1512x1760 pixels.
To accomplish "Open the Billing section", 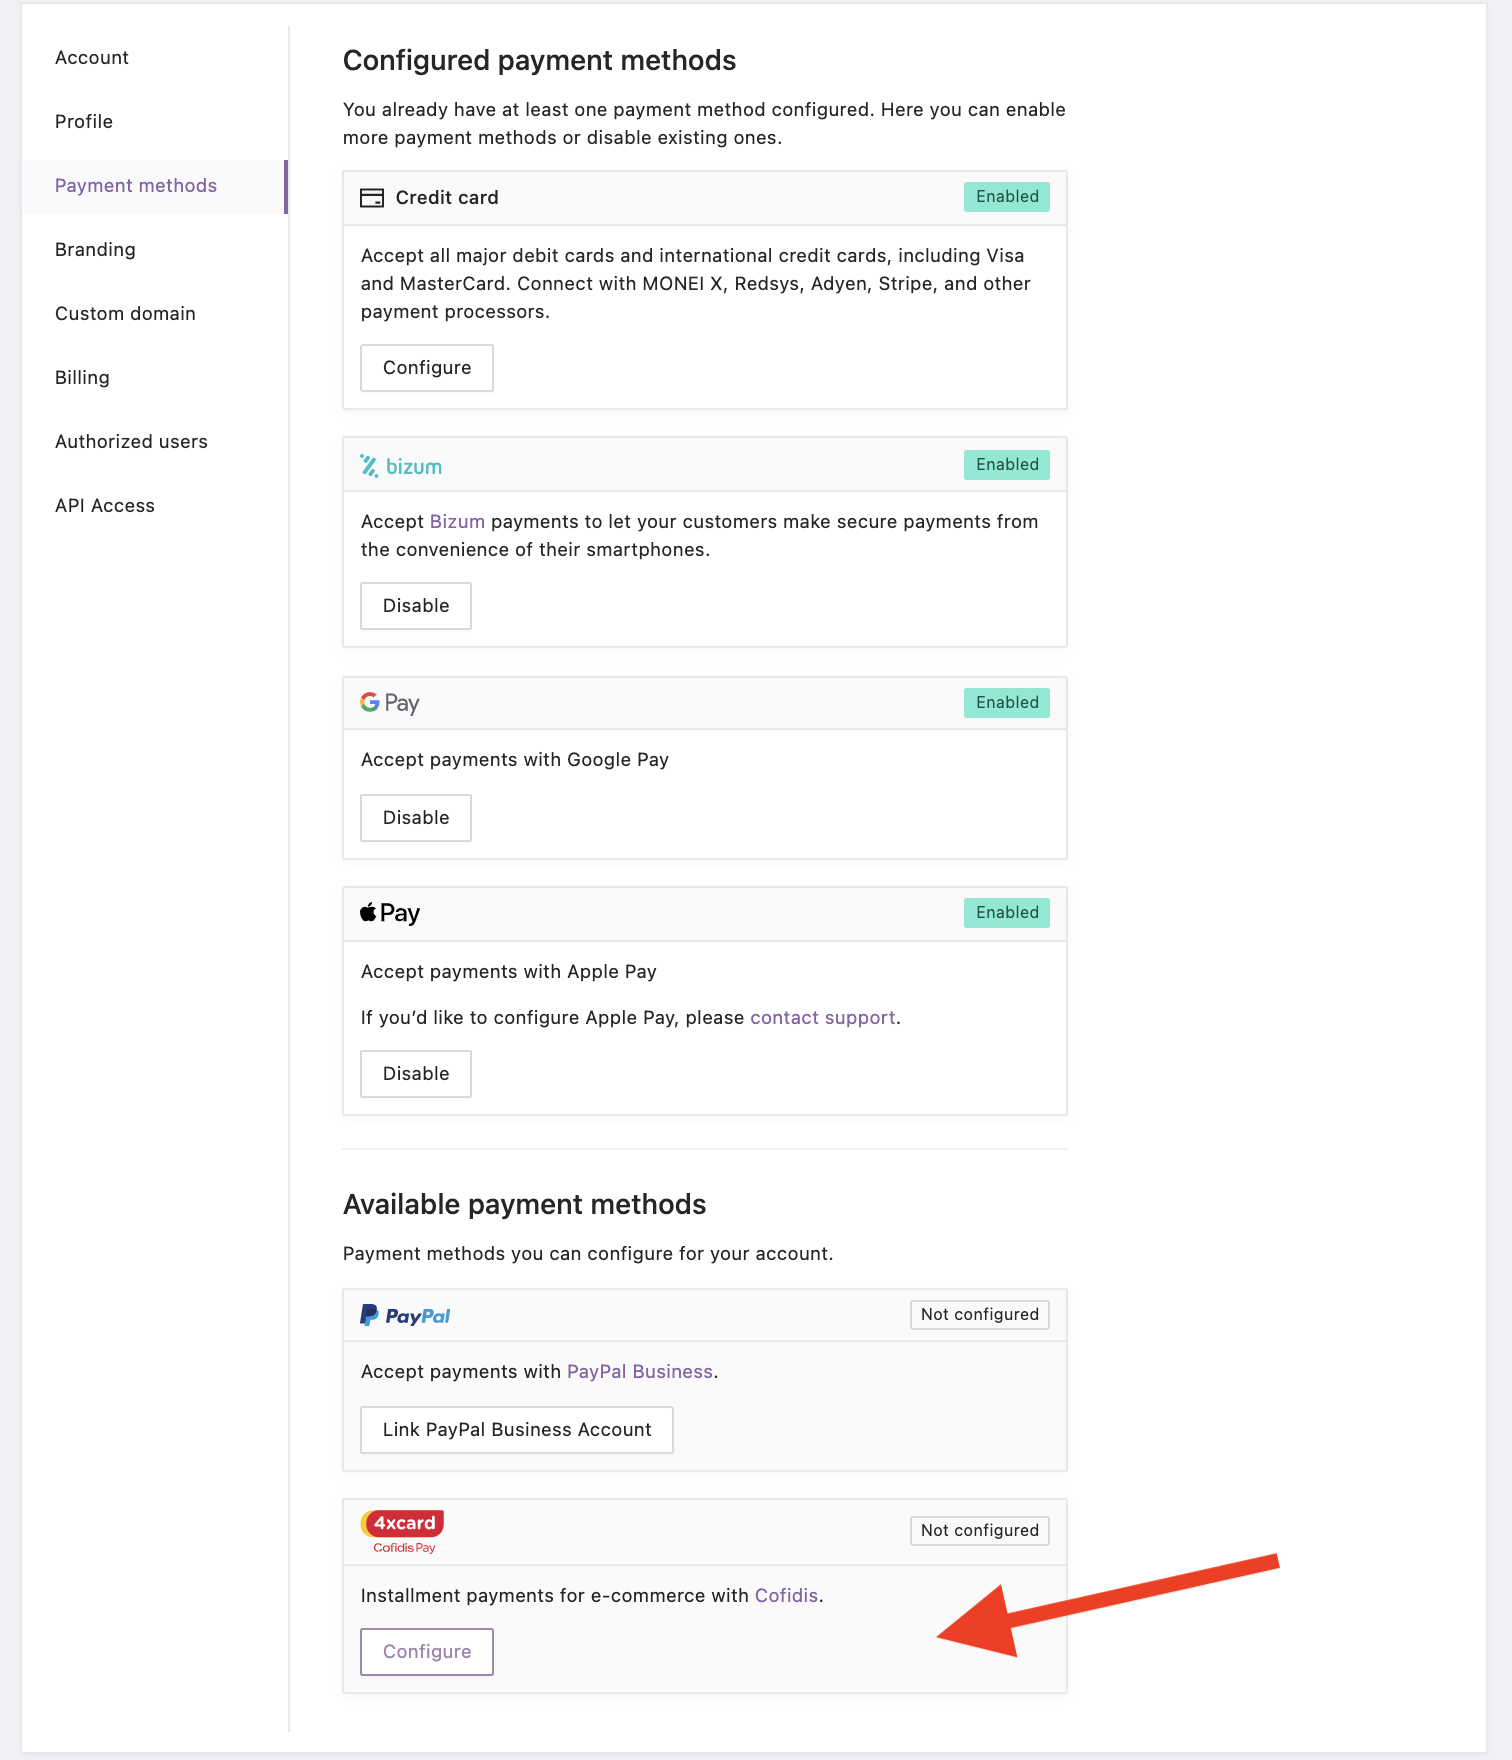I will (x=82, y=378).
